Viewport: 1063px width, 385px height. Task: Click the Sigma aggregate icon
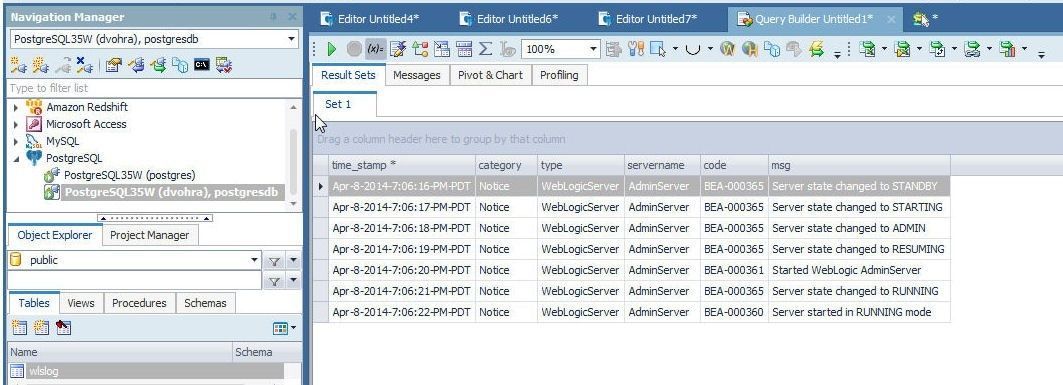click(x=485, y=49)
